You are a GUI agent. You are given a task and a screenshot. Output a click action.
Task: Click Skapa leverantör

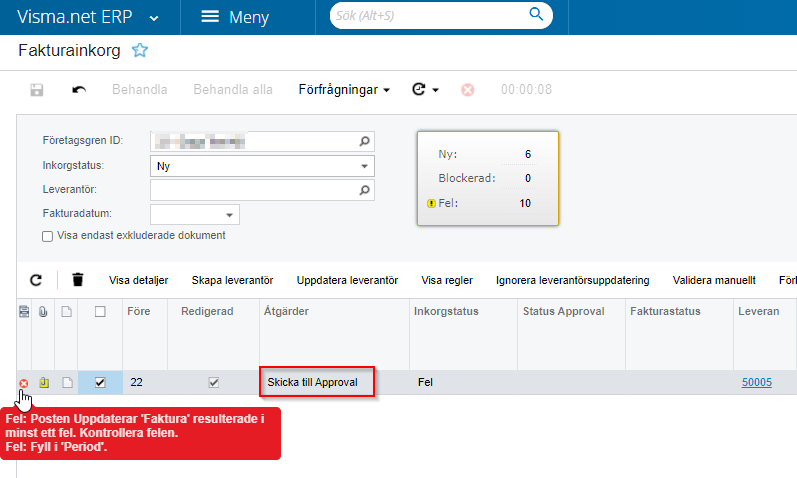tap(232, 280)
